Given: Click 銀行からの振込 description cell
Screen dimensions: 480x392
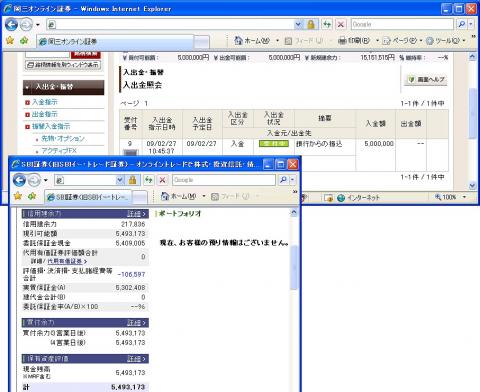Looking at the screenshot, I should click(x=319, y=144).
